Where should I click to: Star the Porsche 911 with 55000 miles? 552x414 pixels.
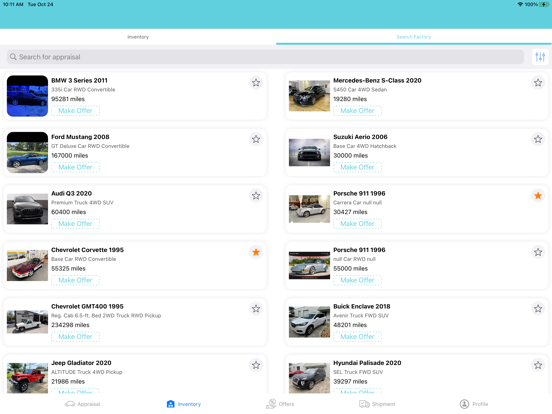tap(538, 252)
